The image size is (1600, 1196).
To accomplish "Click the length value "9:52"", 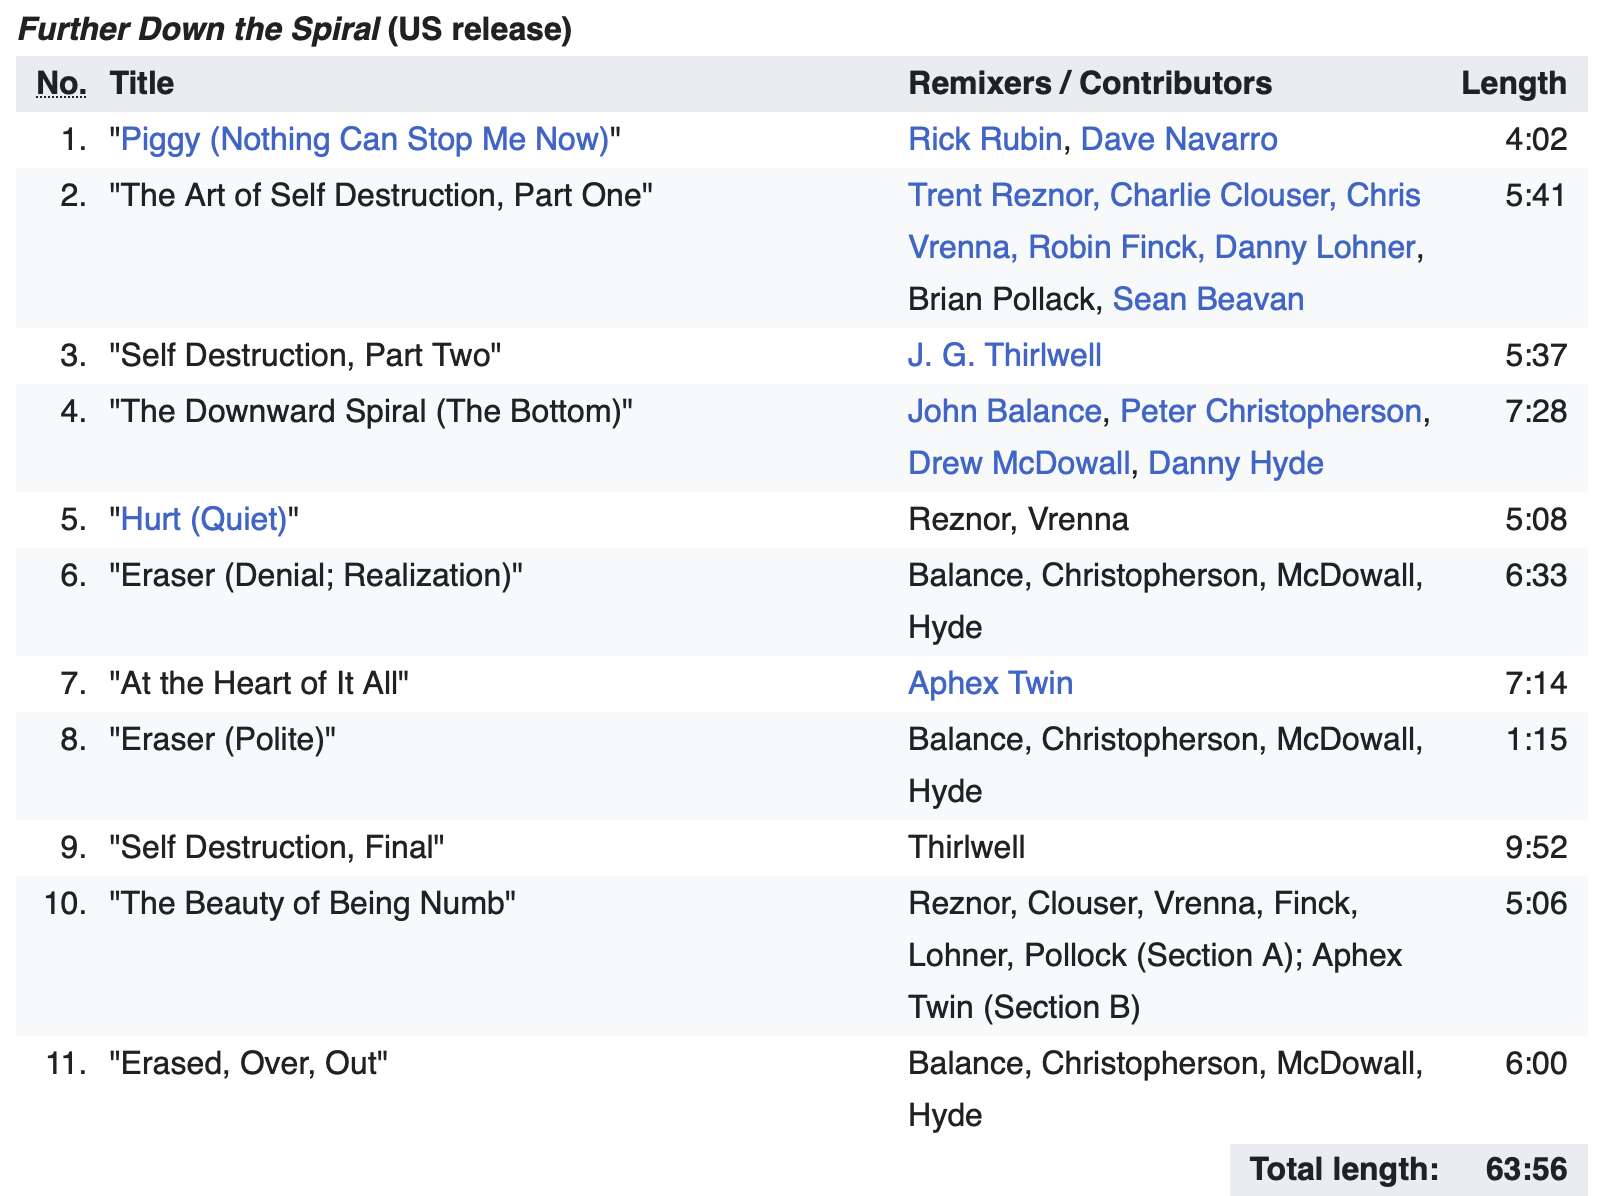I will (1536, 847).
